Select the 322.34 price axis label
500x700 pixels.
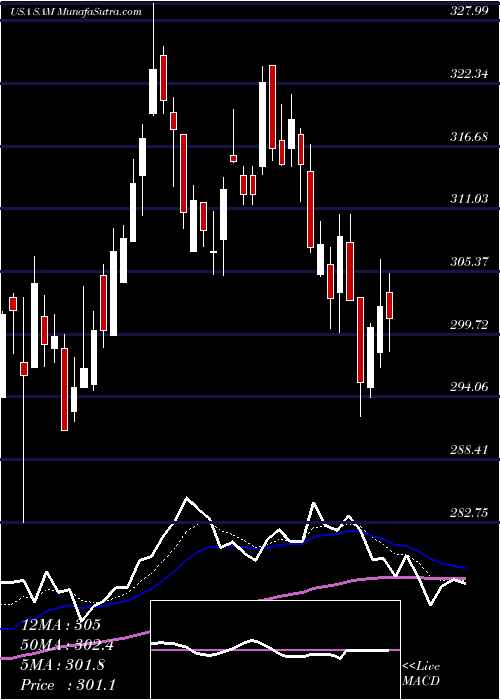(x=469, y=74)
